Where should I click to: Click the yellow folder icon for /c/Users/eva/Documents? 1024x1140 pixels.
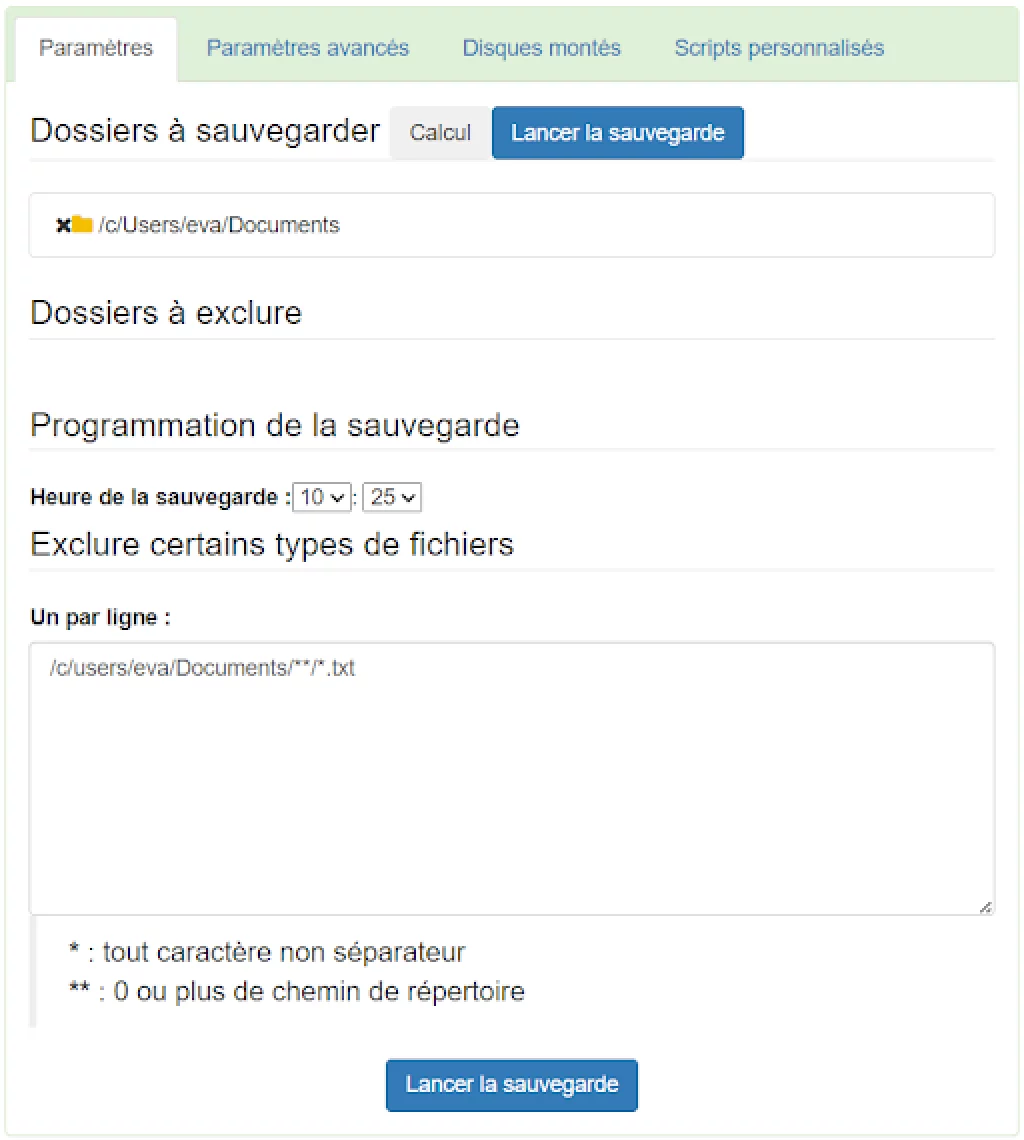(82, 225)
